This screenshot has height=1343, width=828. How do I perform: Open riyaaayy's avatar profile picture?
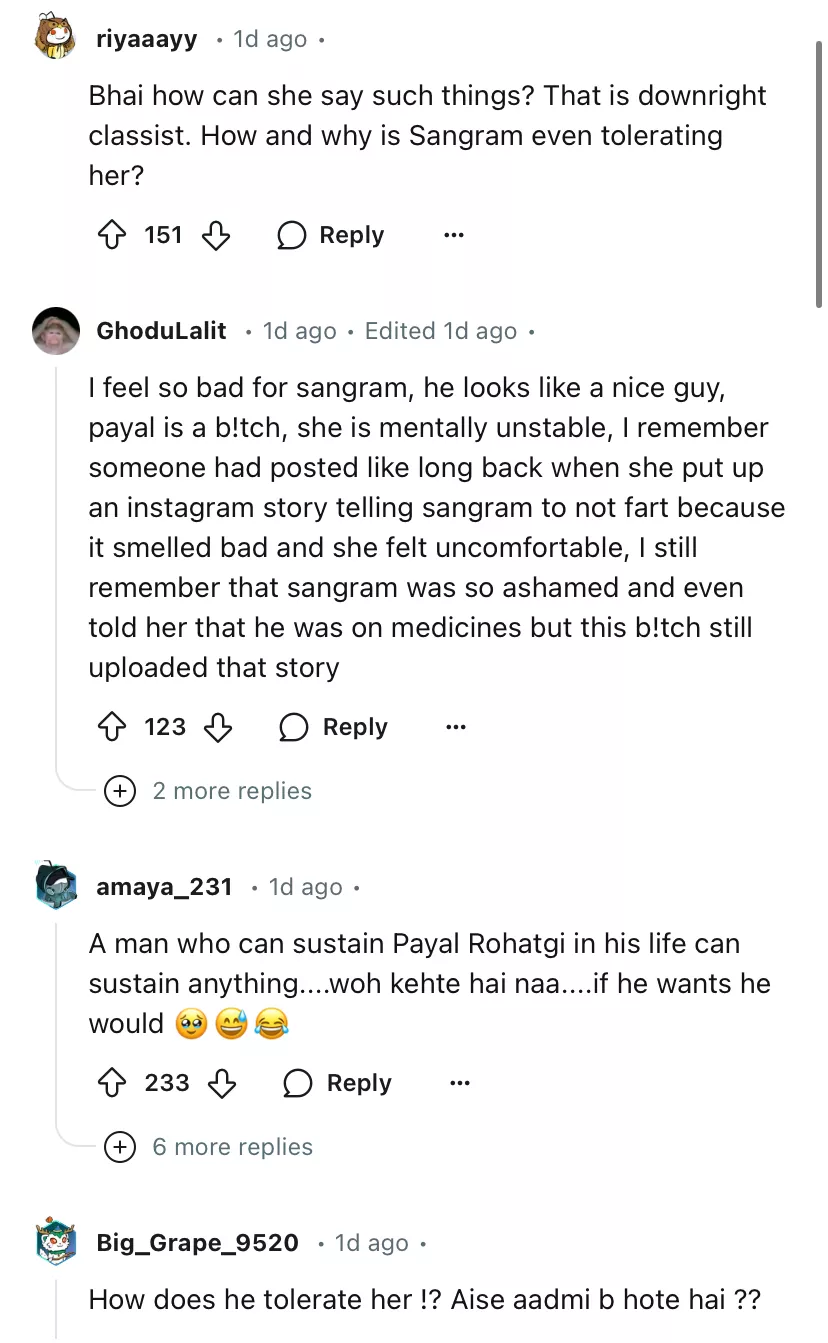tap(56, 39)
